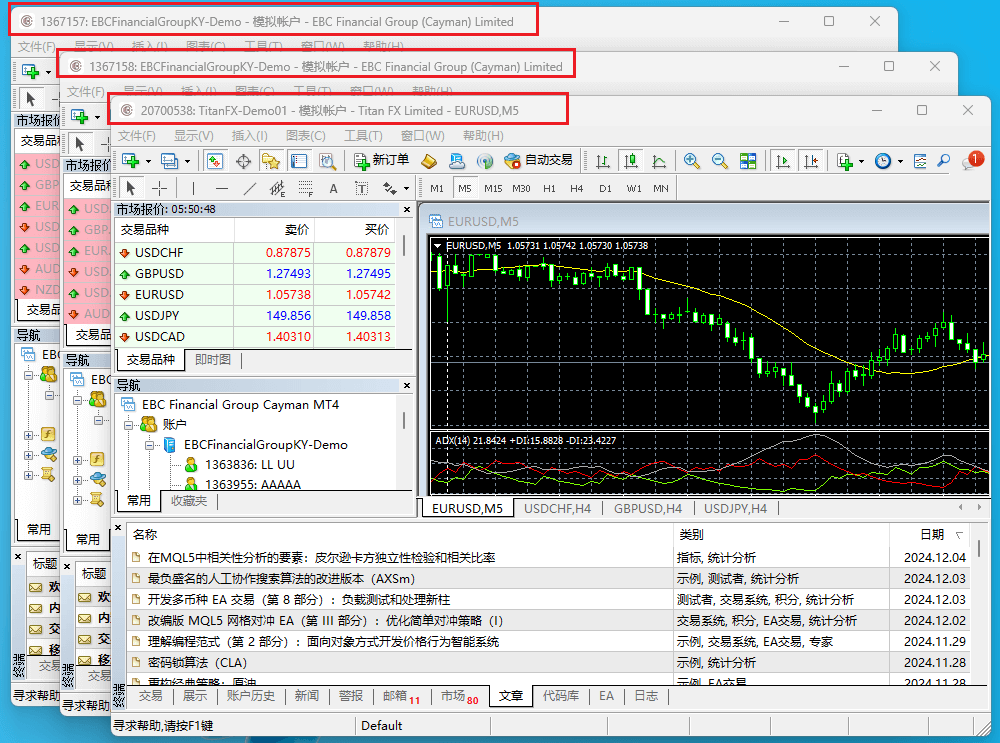Switch chart to line chart icon
This screenshot has width=1000, height=743.
click(659, 161)
